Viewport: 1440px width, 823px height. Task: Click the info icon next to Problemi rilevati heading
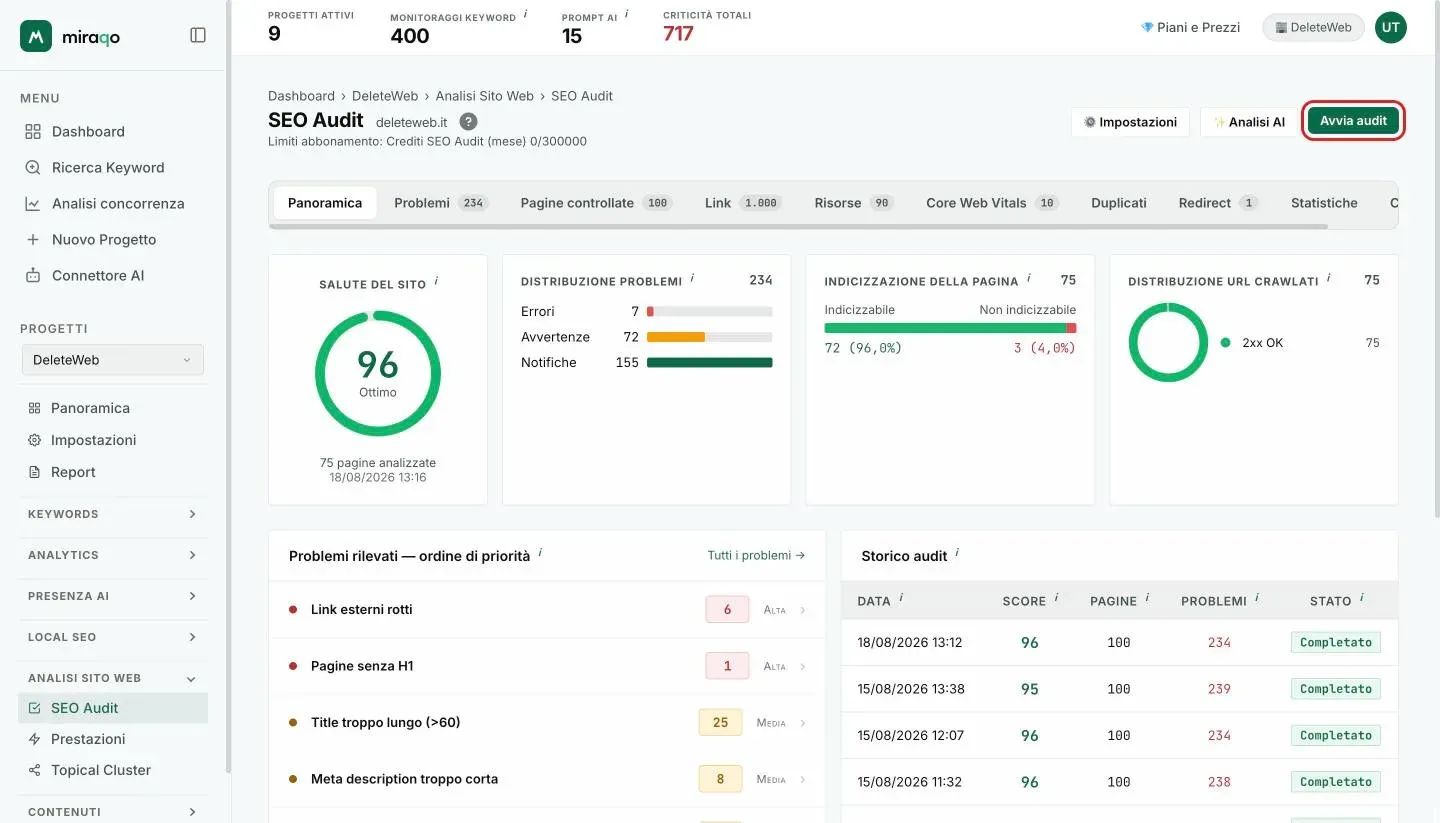pyautogui.click(x=540, y=553)
